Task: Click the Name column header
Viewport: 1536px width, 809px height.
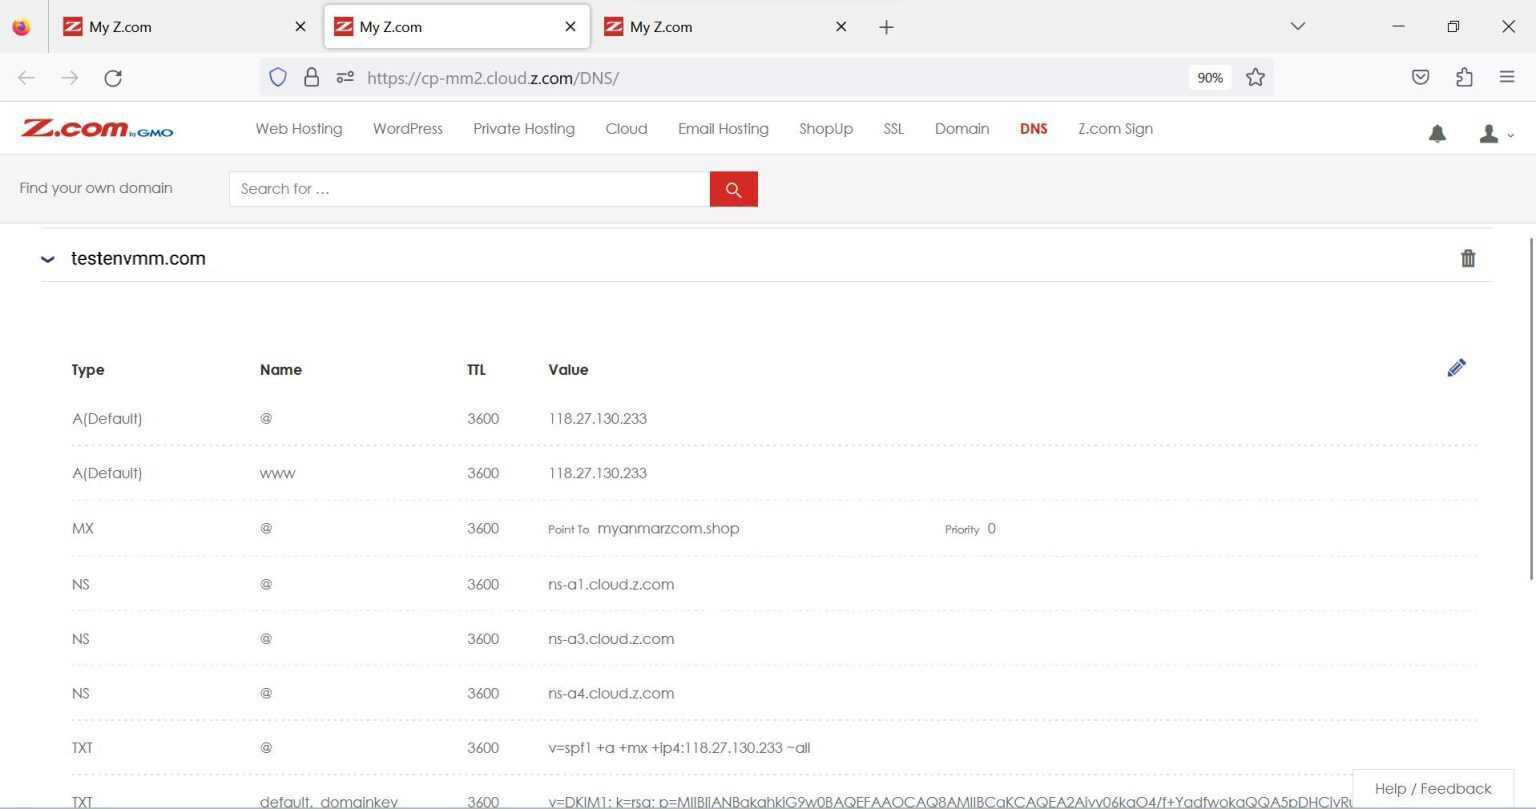Action: 281,369
